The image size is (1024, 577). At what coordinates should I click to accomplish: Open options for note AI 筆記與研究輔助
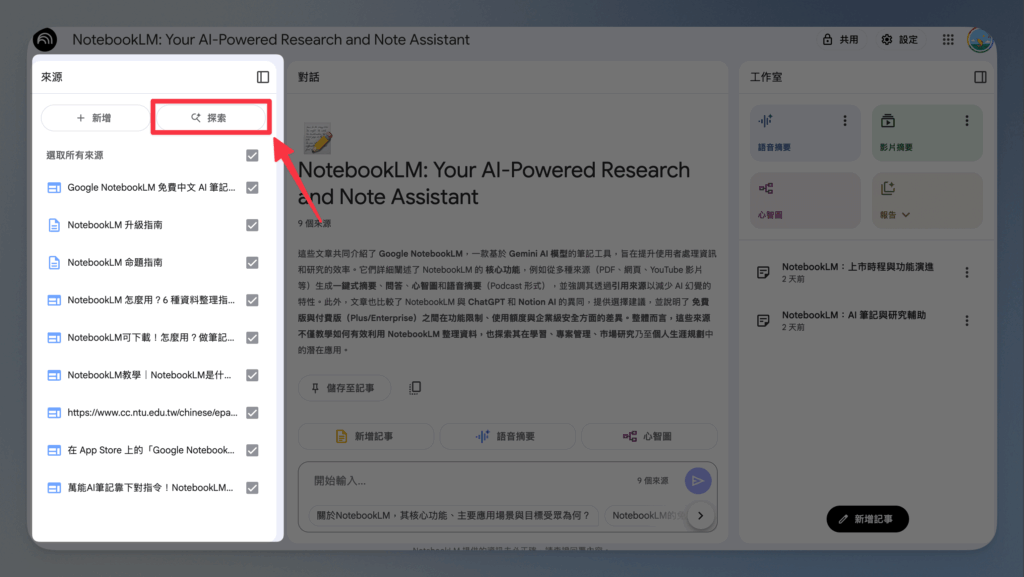(967, 320)
